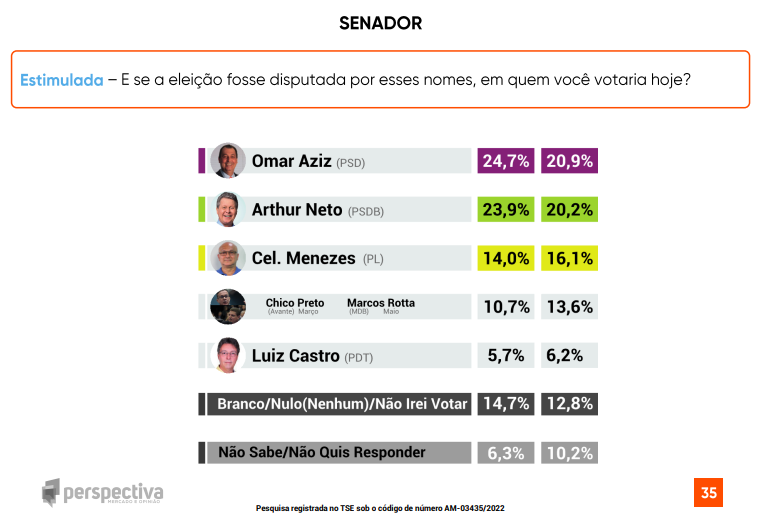Click the Perspectiva logo
This screenshot has height=515, width=761.
(102, 492)
